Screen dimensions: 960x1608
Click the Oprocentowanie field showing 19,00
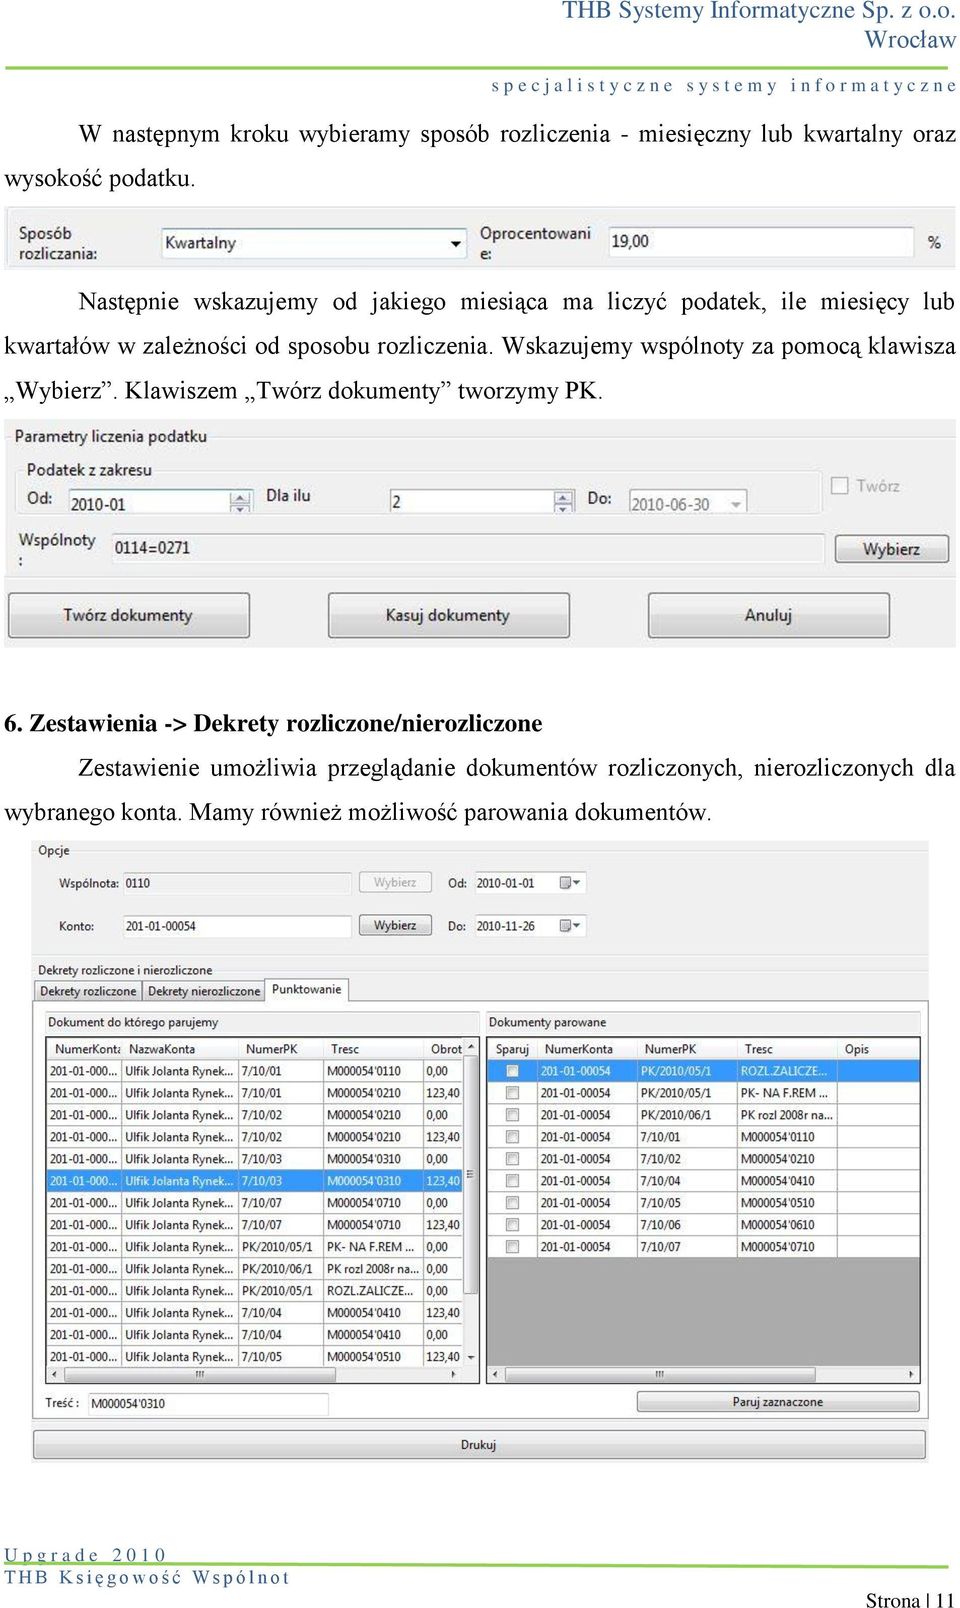coord(761,242)
